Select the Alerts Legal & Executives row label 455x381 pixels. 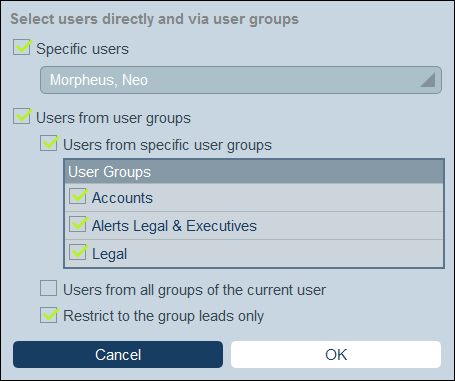pos(174,226)
